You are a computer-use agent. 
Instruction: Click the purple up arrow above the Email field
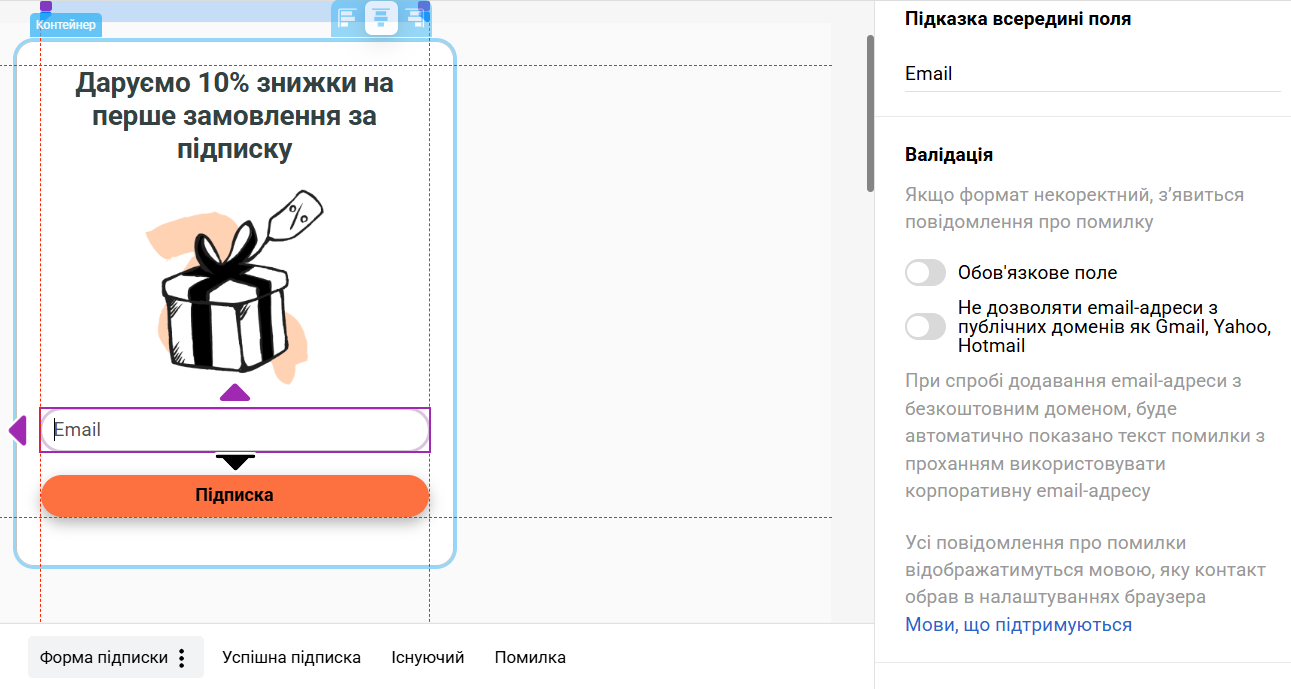tap(235, 393)
